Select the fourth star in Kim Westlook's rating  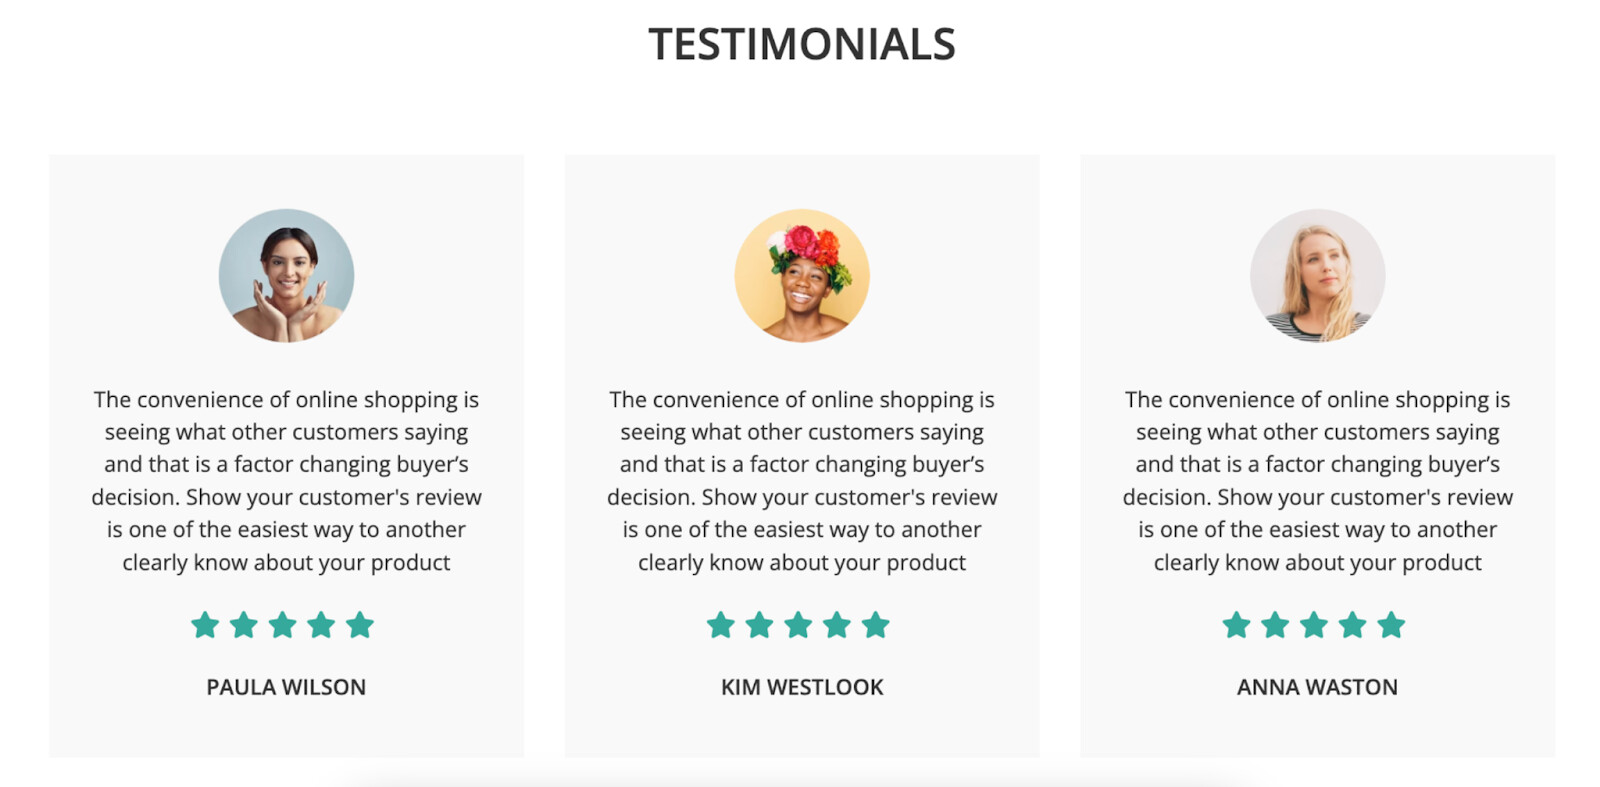tap(837, 626)
